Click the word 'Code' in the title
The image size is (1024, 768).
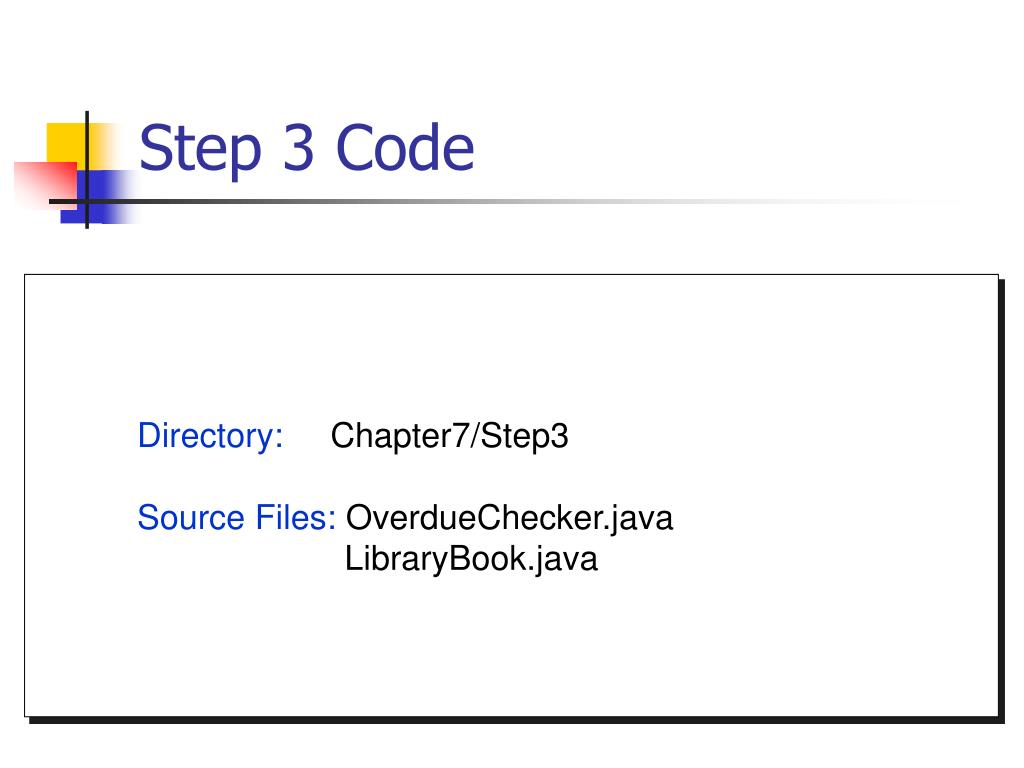point(405,148)
